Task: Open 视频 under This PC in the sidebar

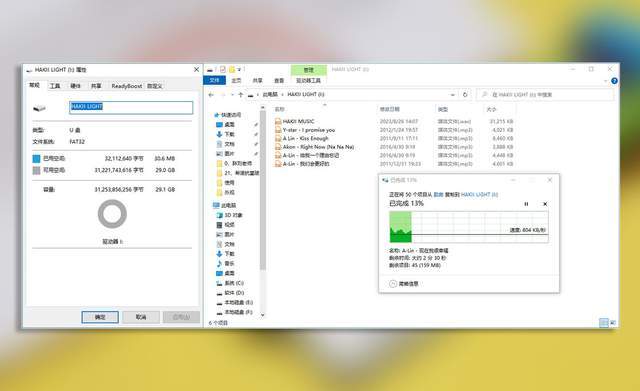Action: (225, 225)
